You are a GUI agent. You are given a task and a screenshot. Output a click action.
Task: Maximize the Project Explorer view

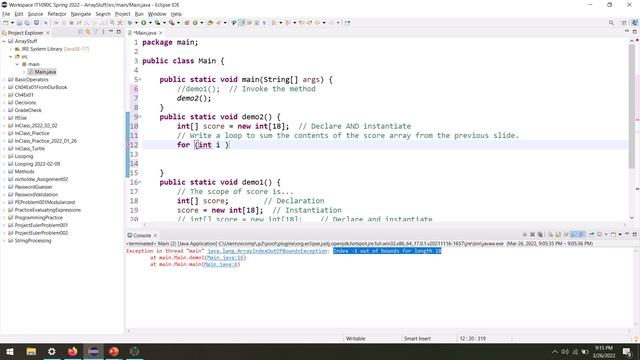(118, 32)
